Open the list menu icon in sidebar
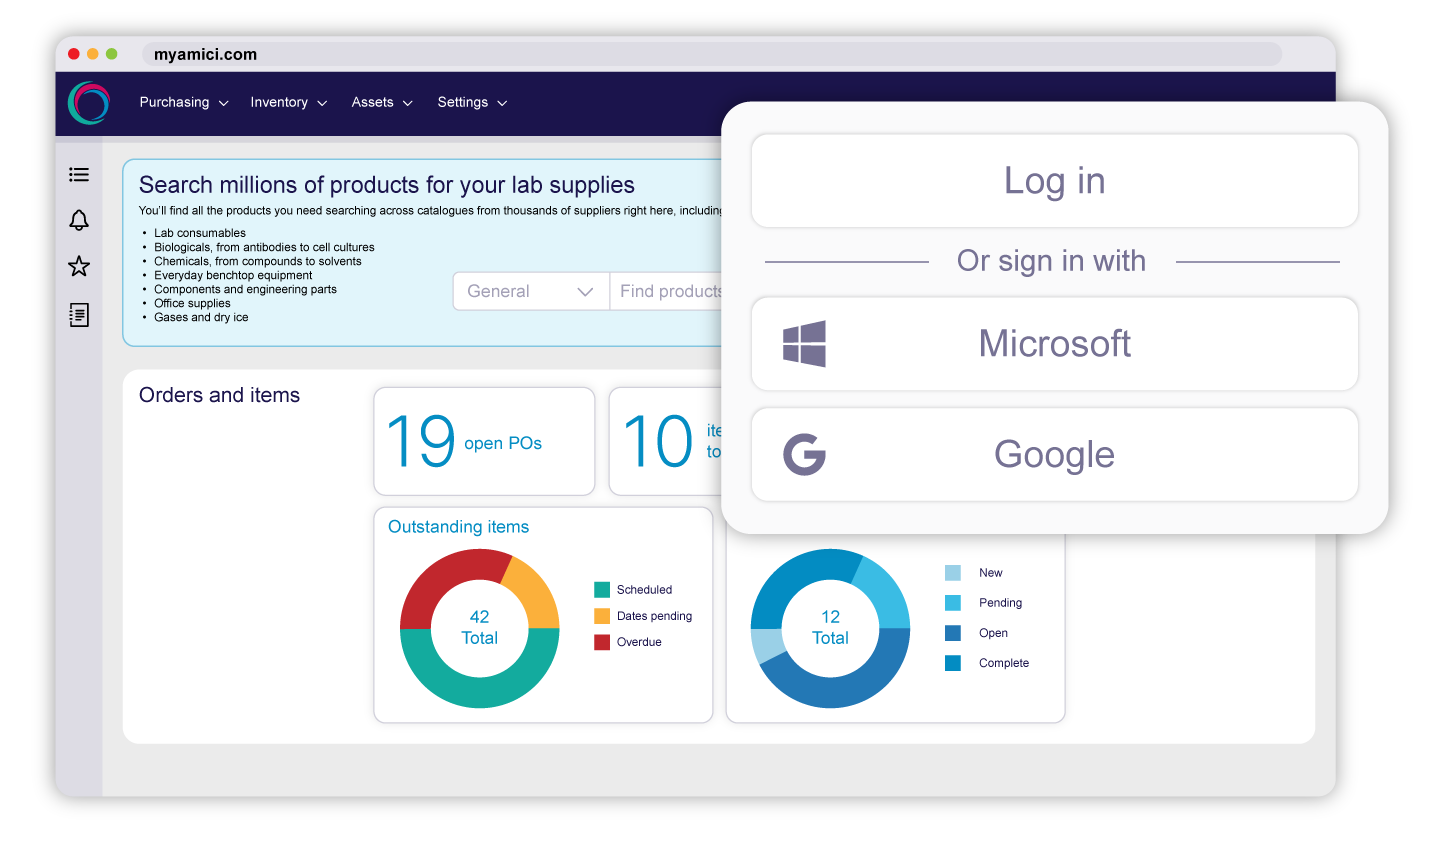This screenshot has width=1440, height=867. point(79,174)
